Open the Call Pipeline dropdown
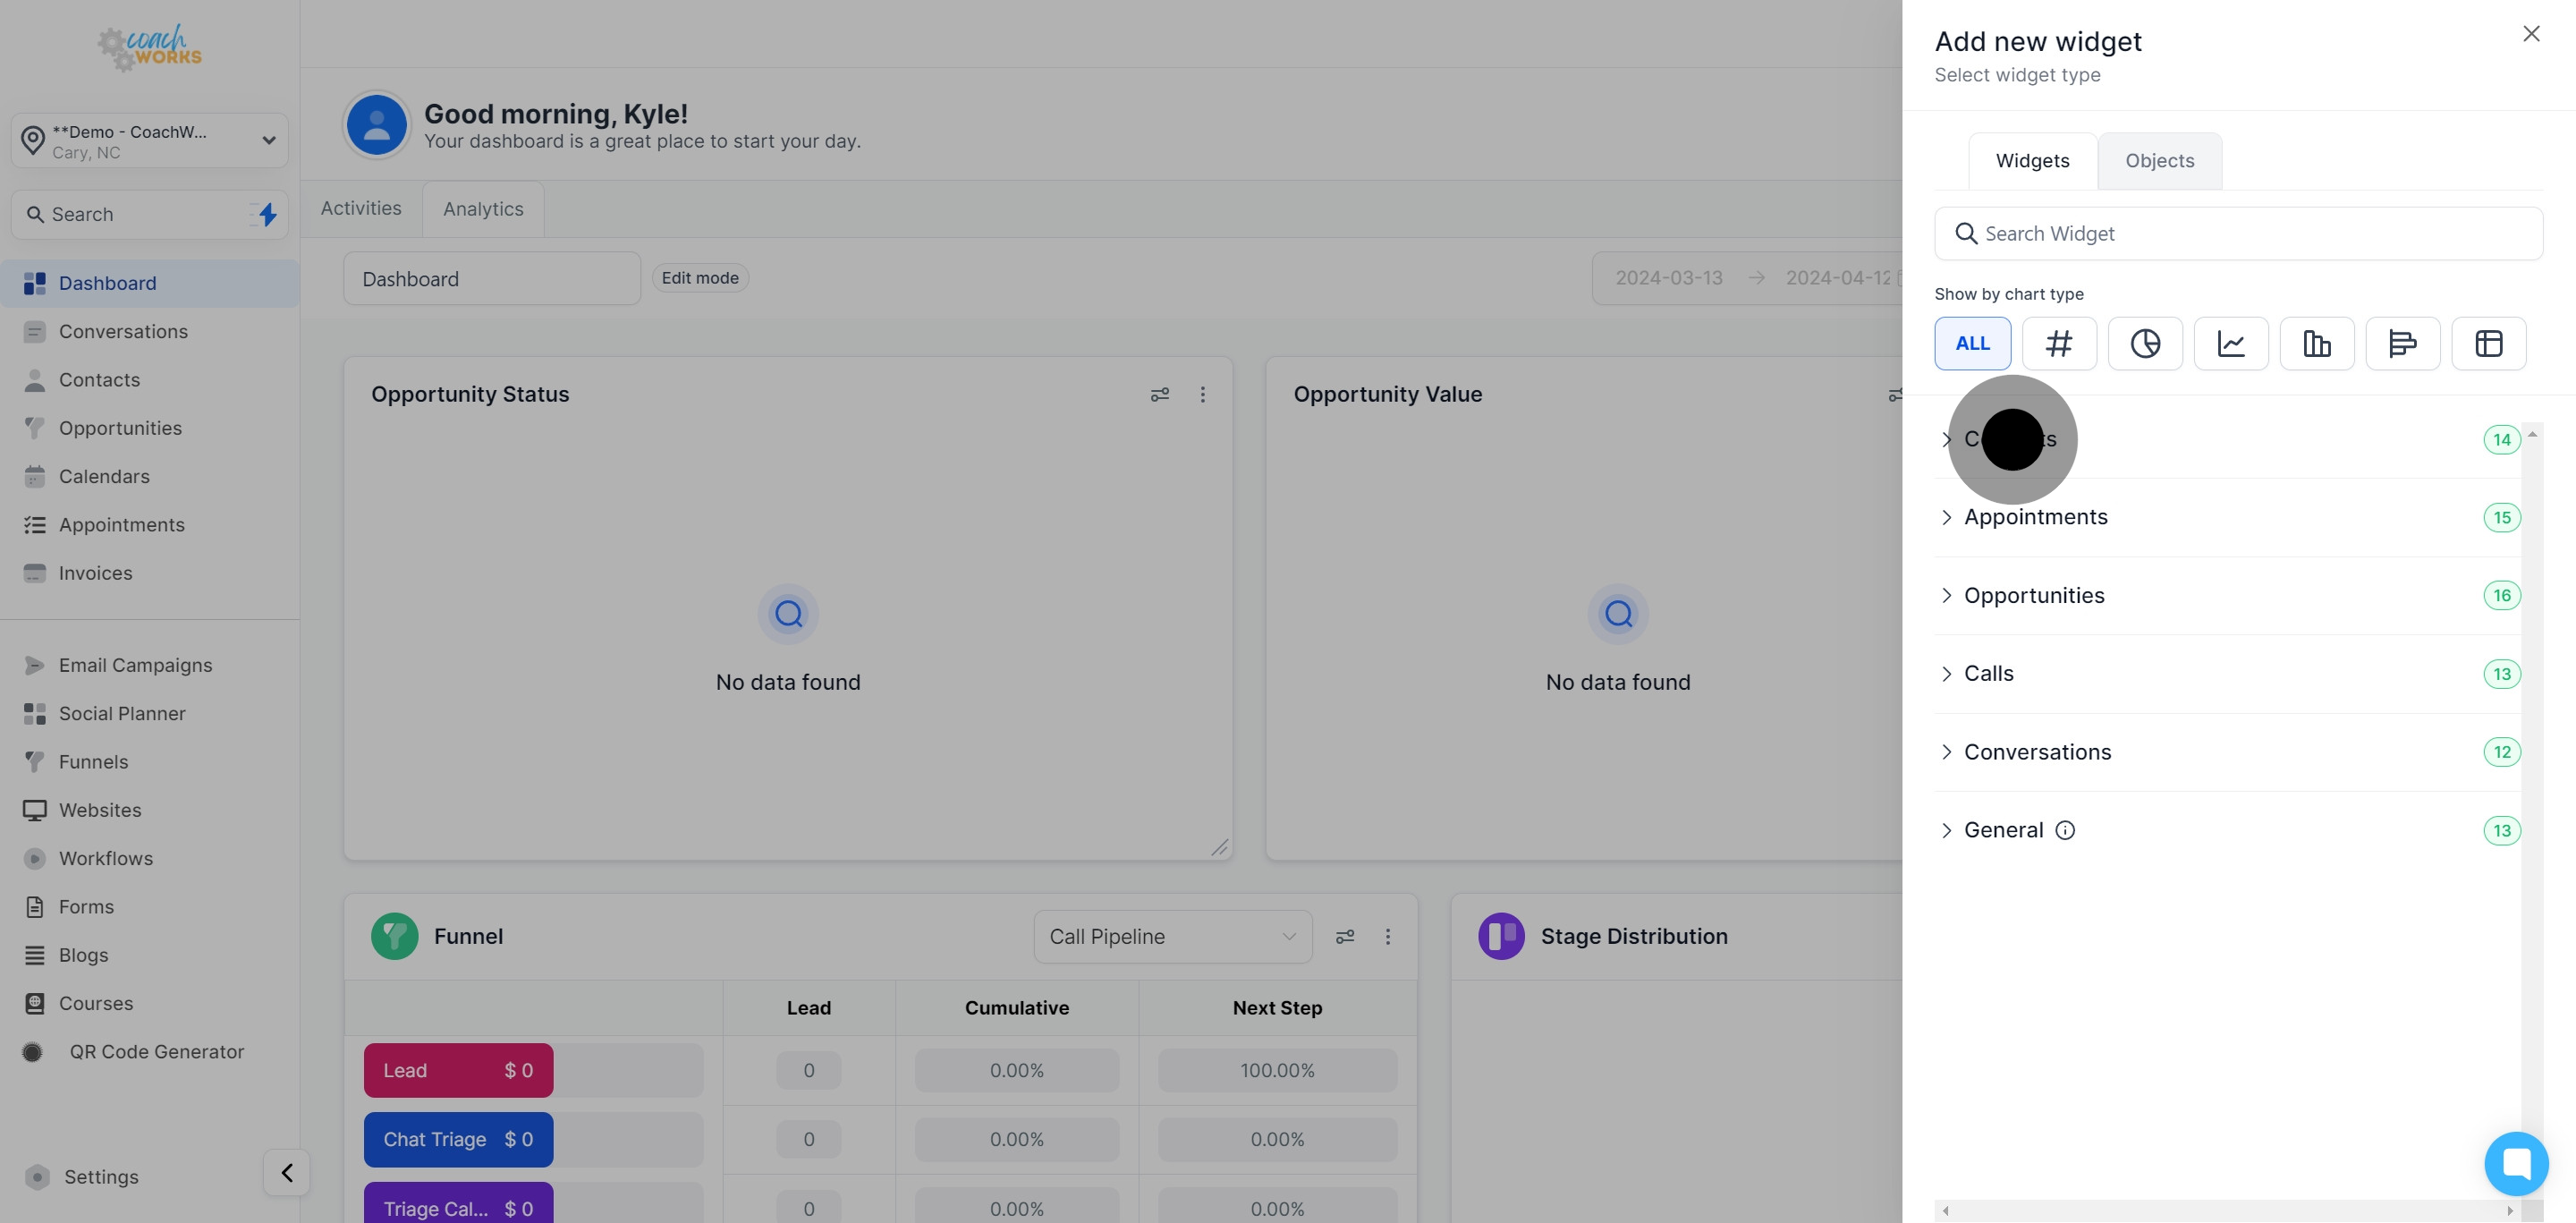Screen dimensions: 2576x1223 click(1172, 937)
